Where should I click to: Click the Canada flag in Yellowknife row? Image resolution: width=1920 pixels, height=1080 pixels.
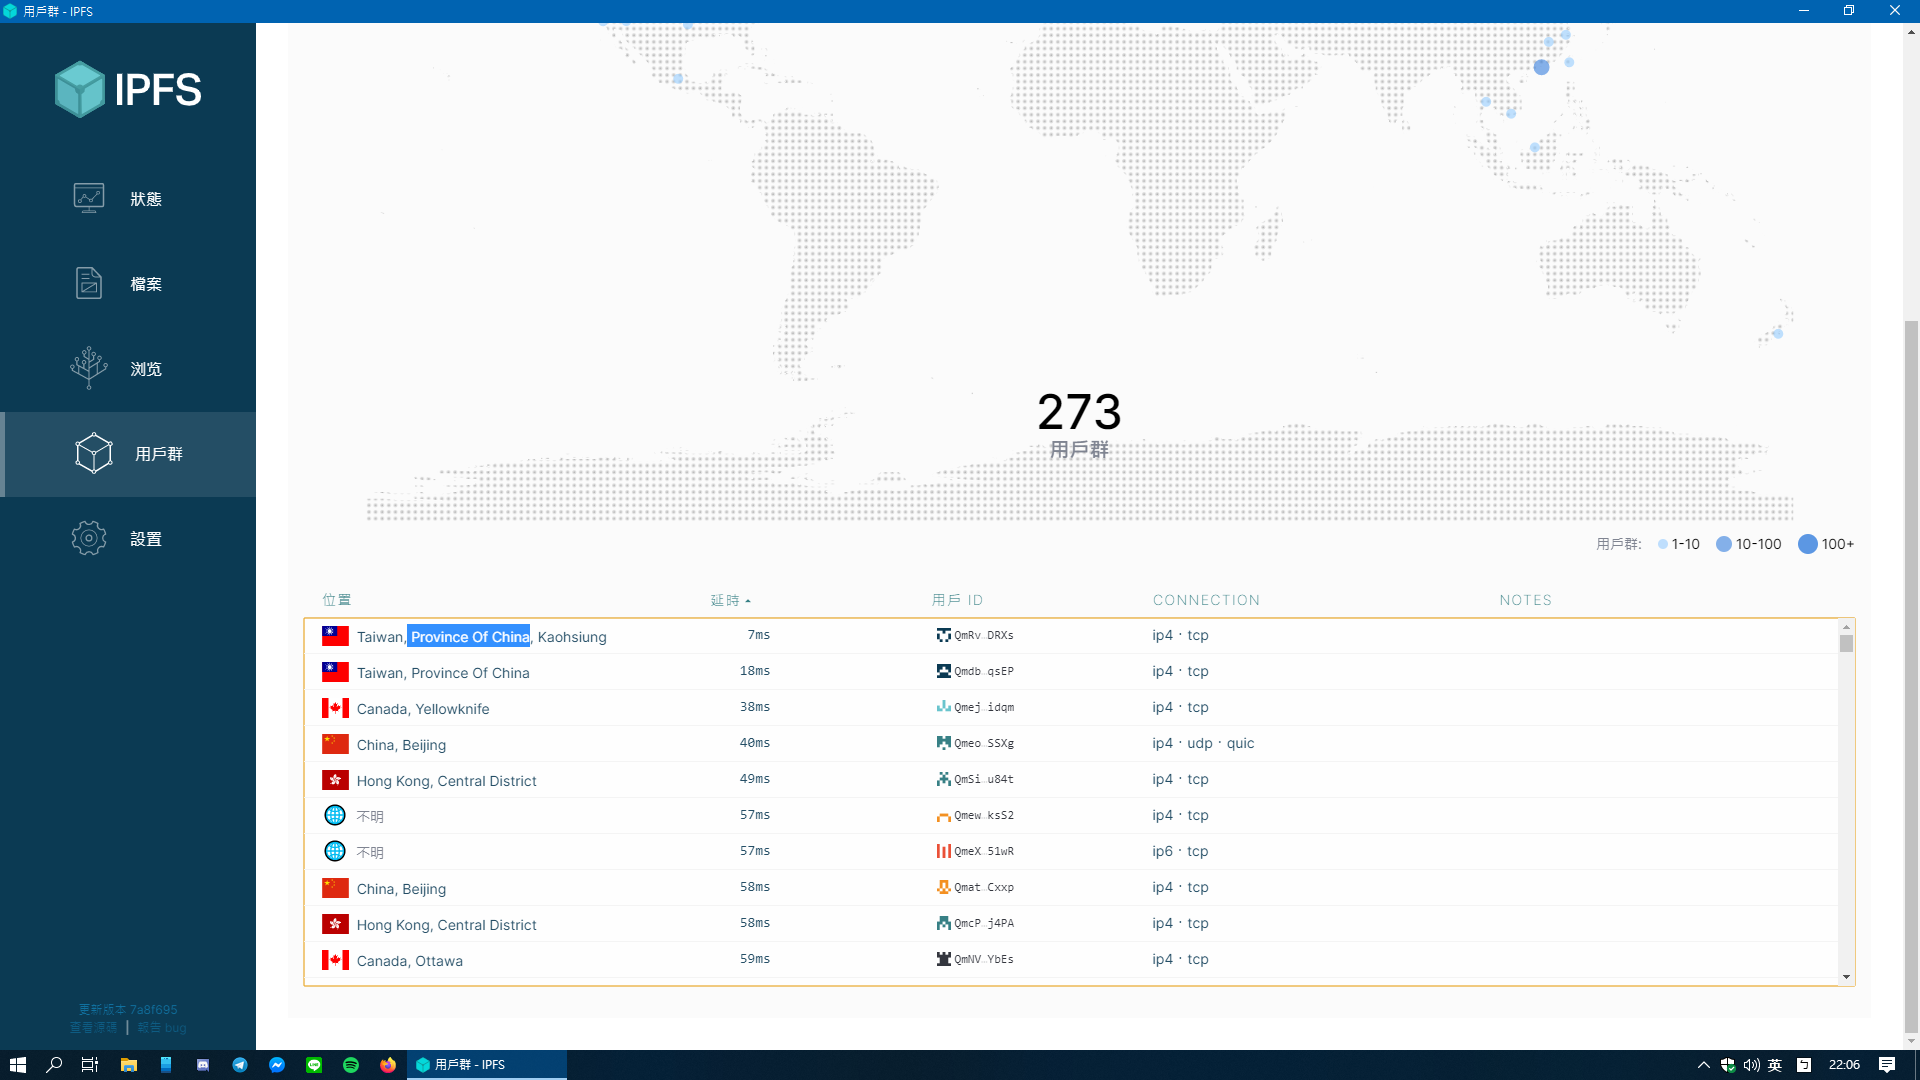(x=335, y=708)
